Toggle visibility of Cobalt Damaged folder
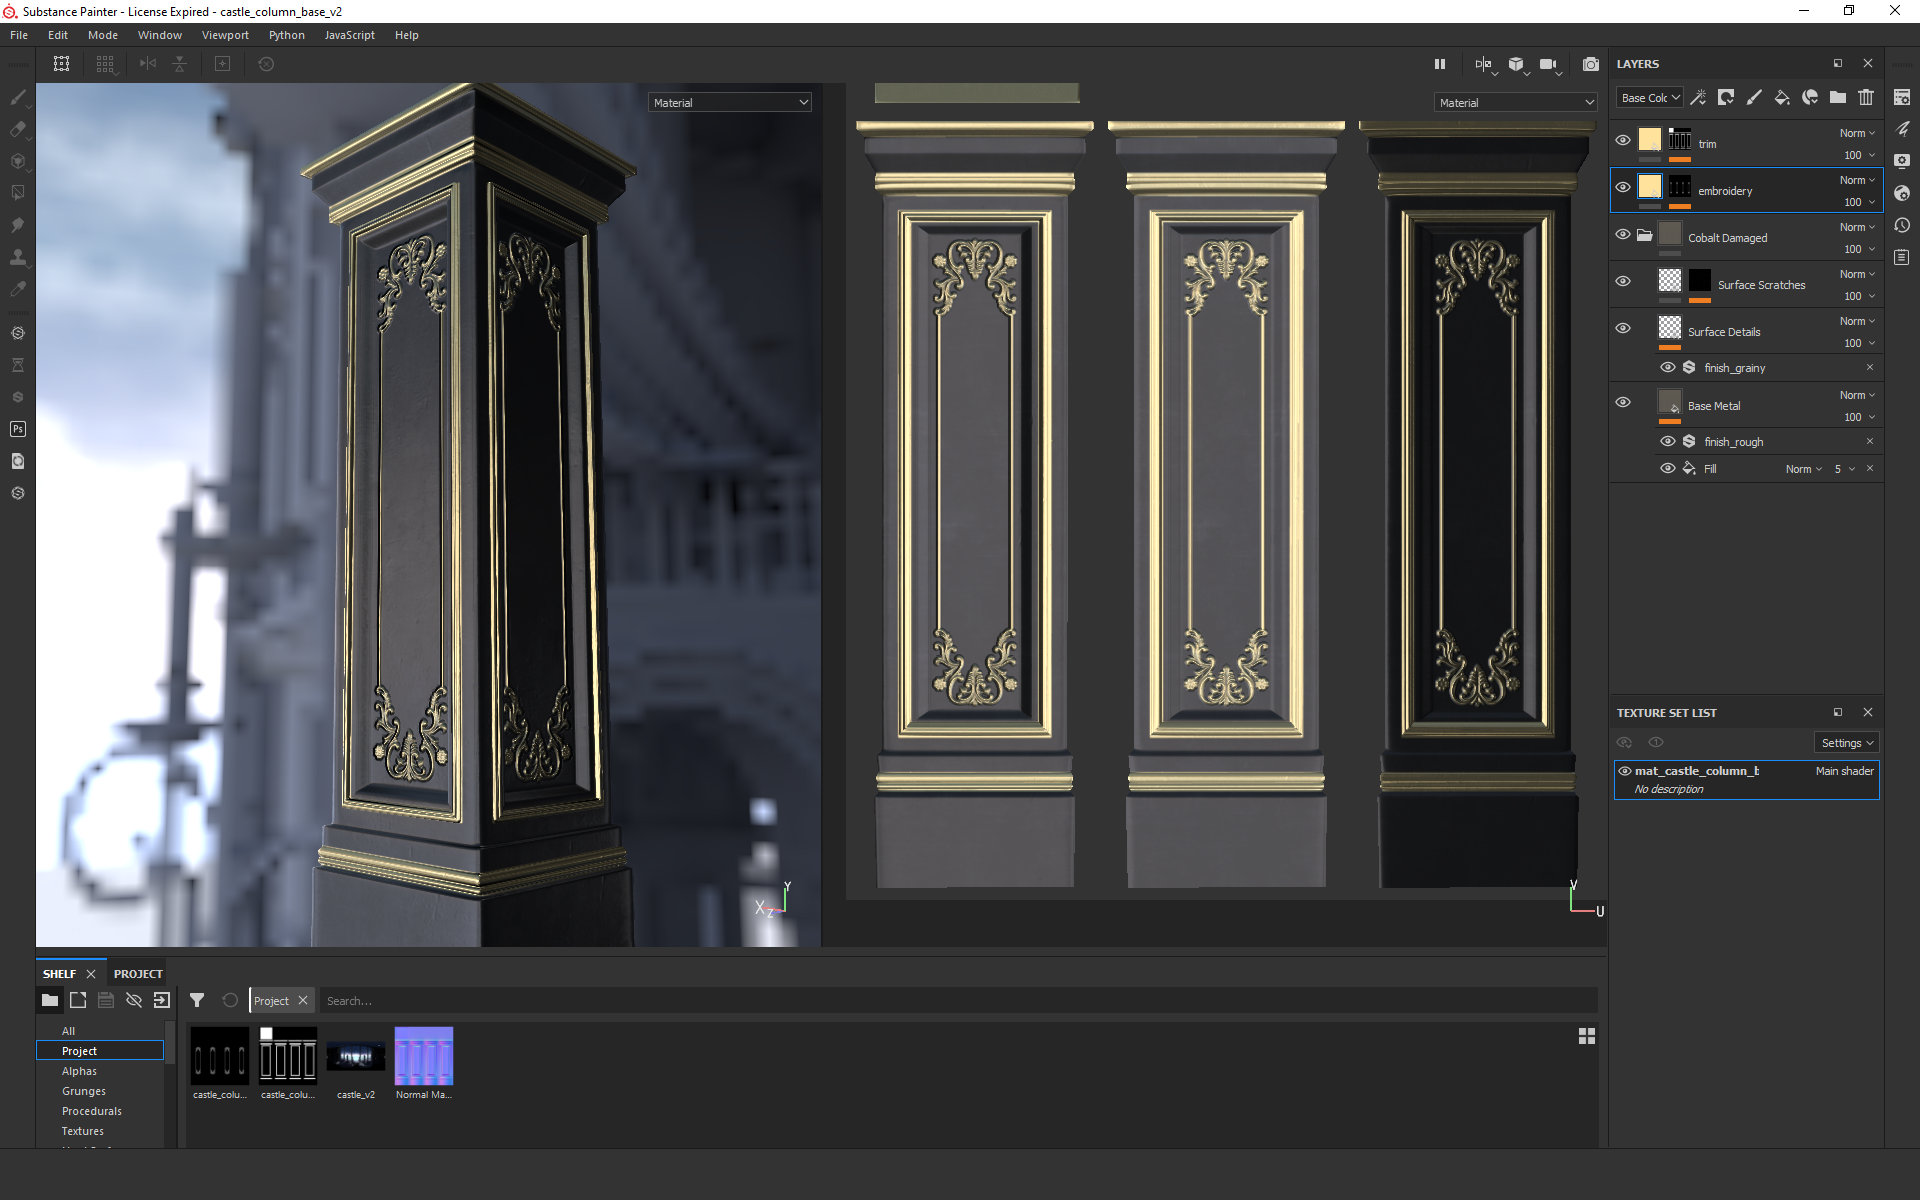Viewport: 1920px width, 1200px height. point(1623,234)
